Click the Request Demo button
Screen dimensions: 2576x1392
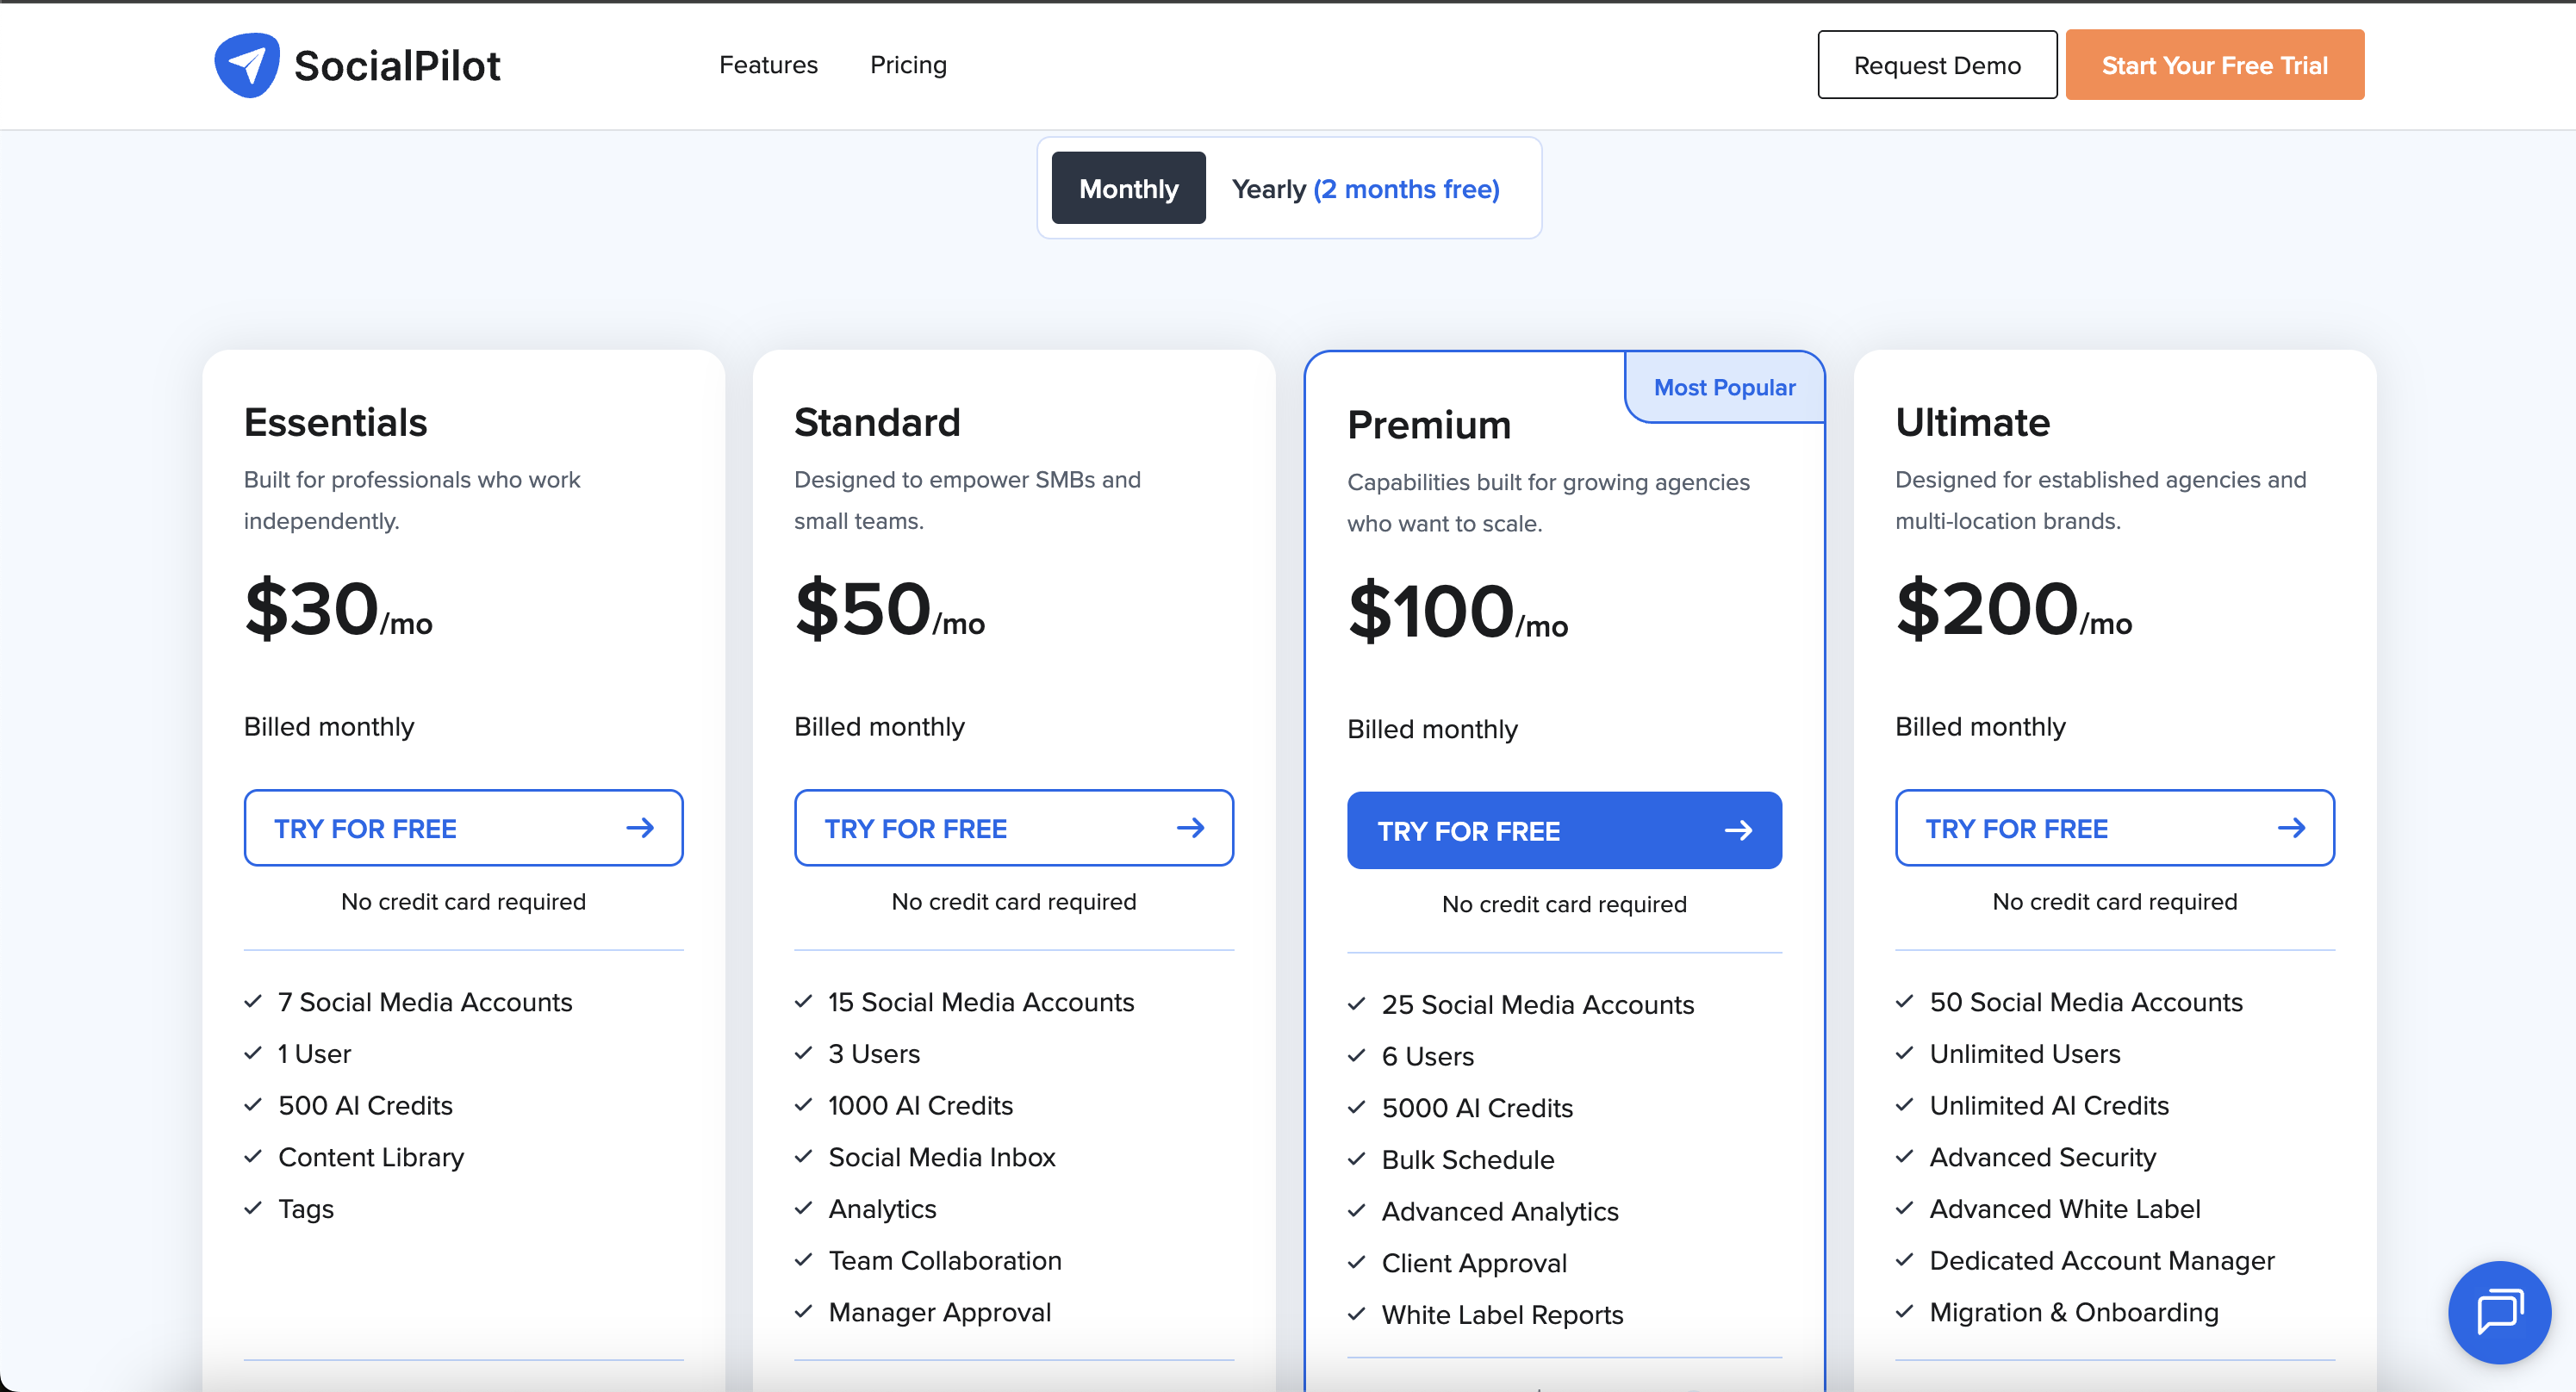tap(1937, 65)
